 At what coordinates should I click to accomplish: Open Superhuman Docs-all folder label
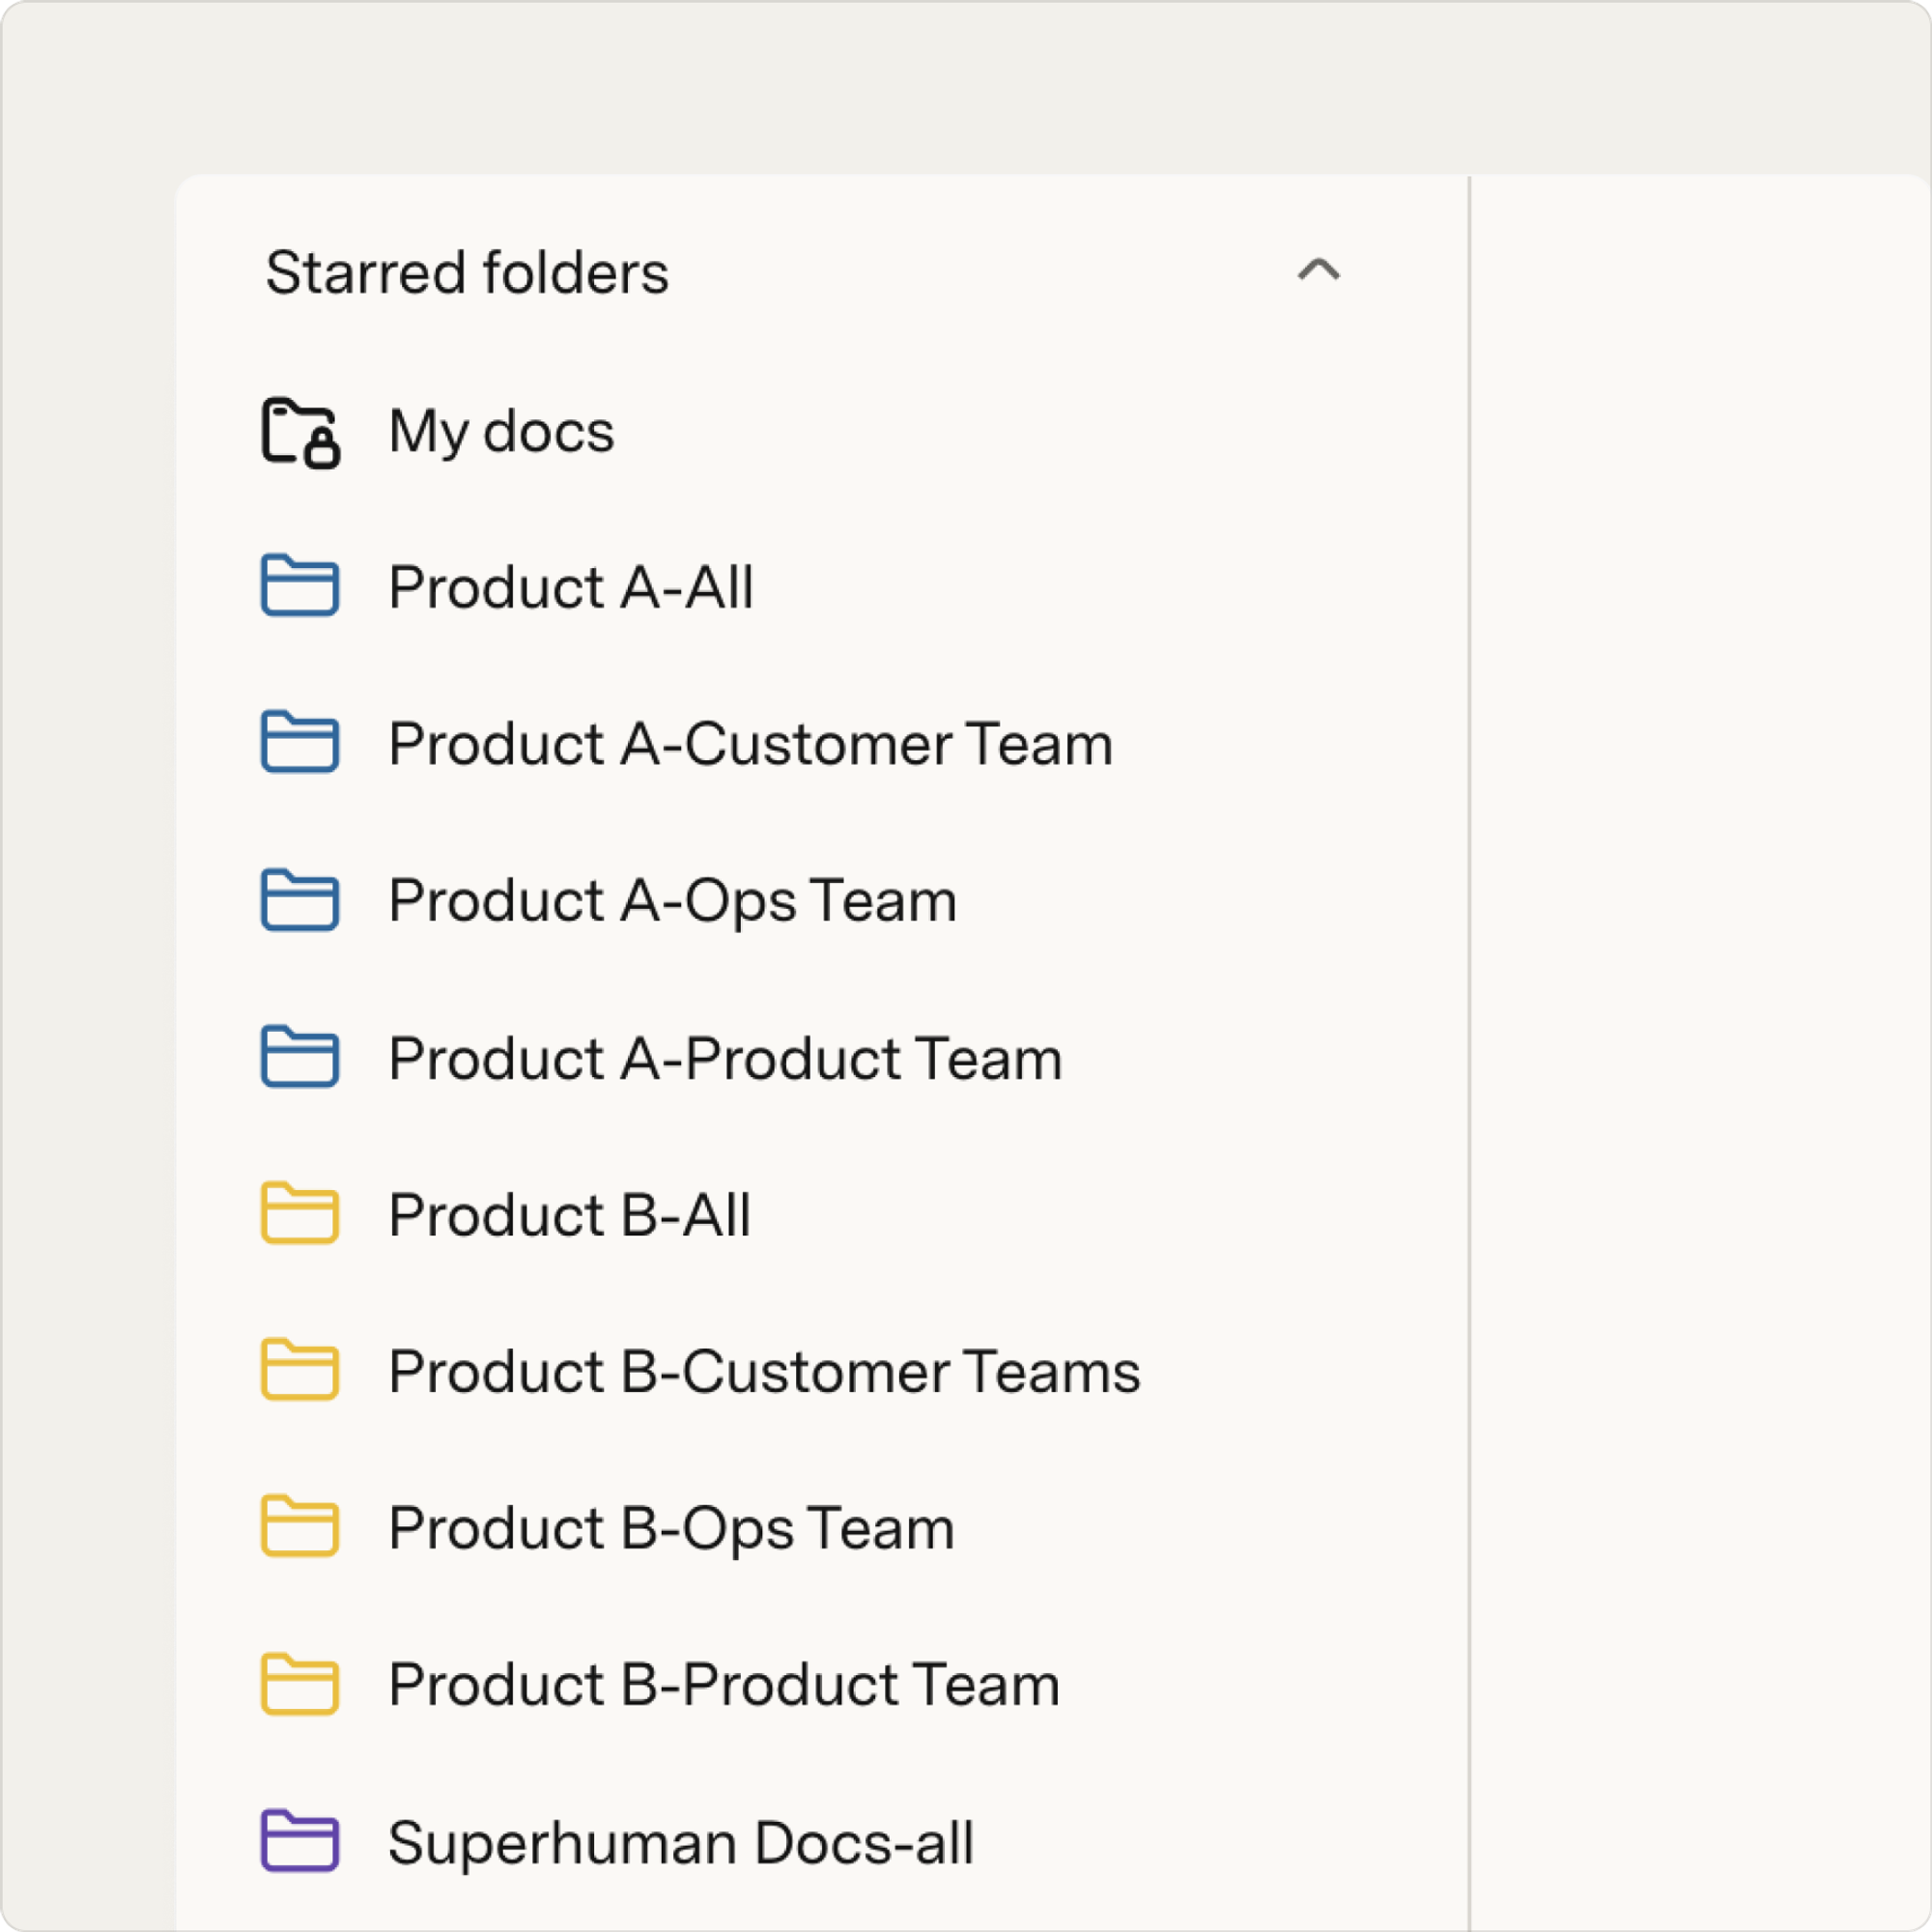(x=680, y=1843)
